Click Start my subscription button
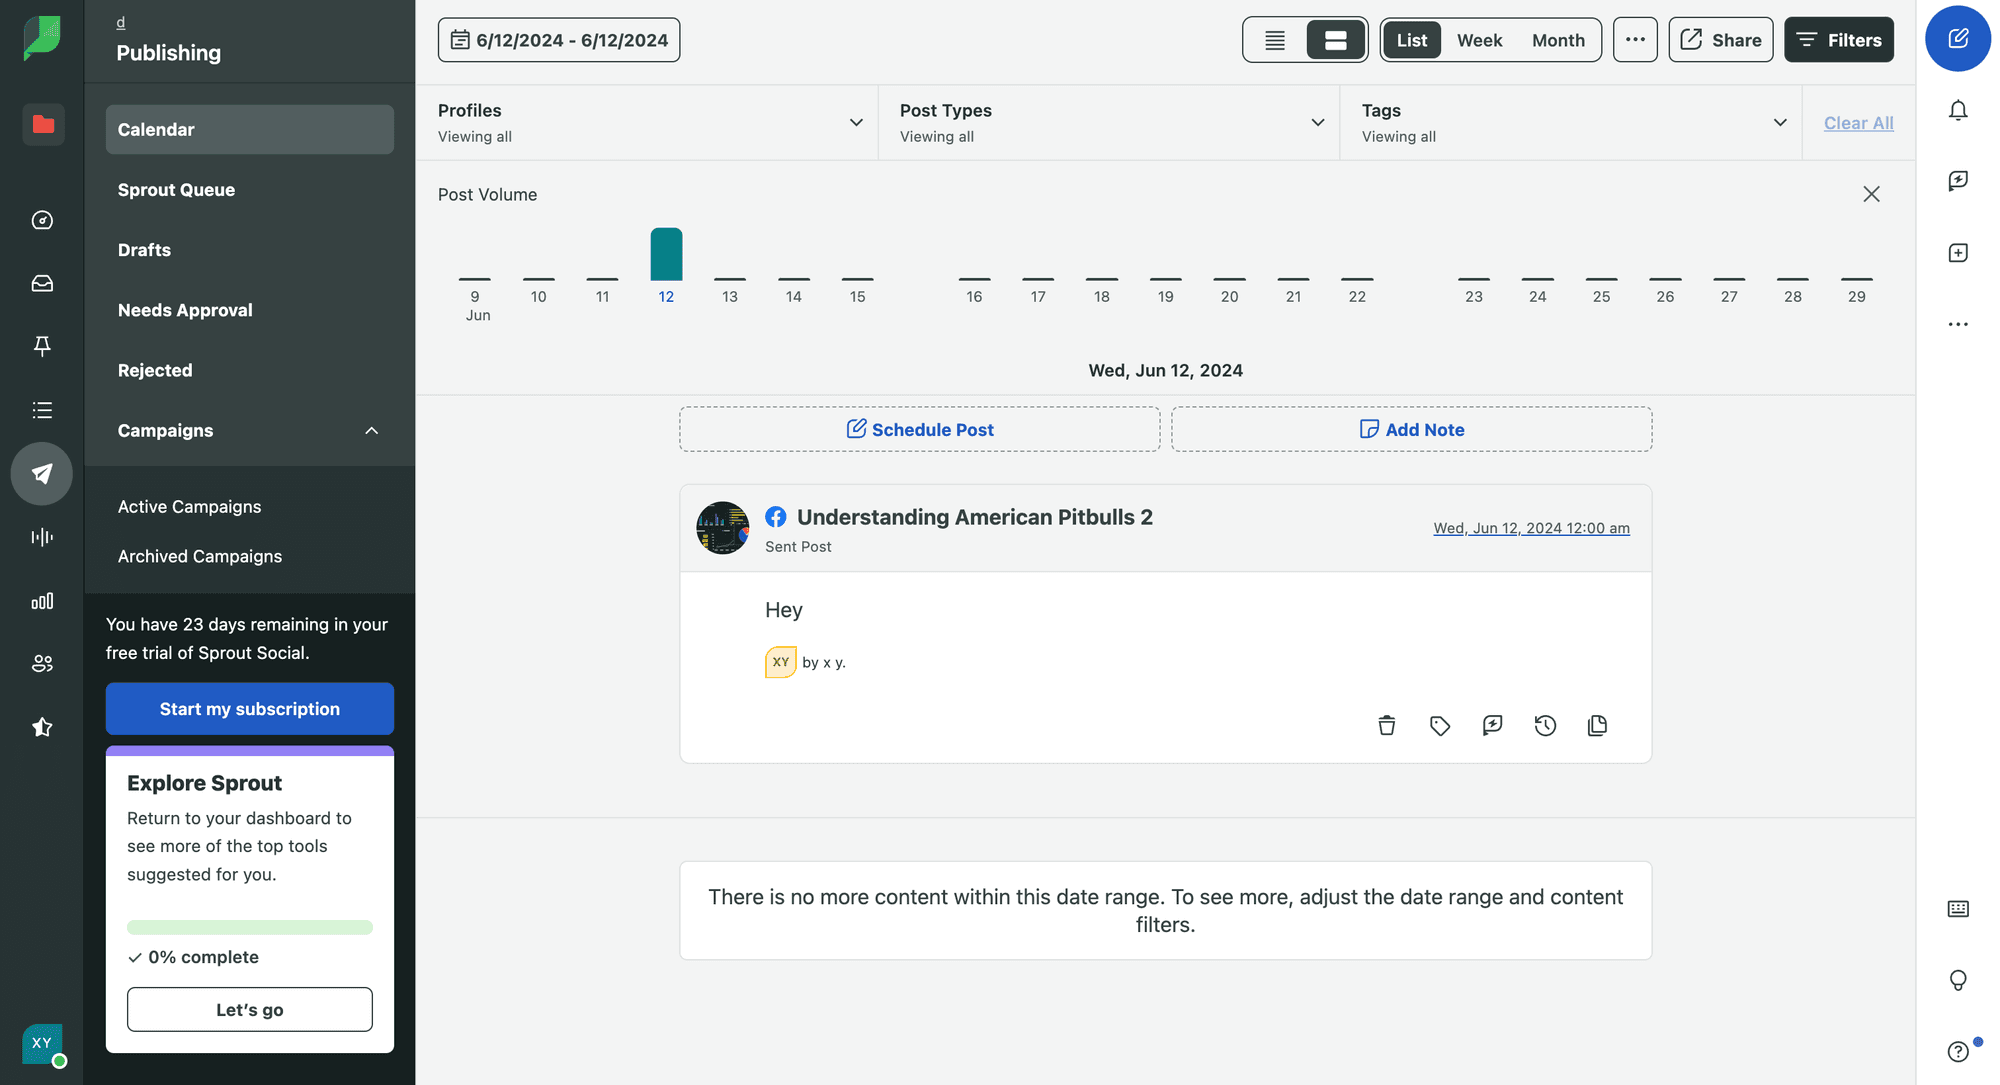The image size is (2000, 1085). pos(250,709)
